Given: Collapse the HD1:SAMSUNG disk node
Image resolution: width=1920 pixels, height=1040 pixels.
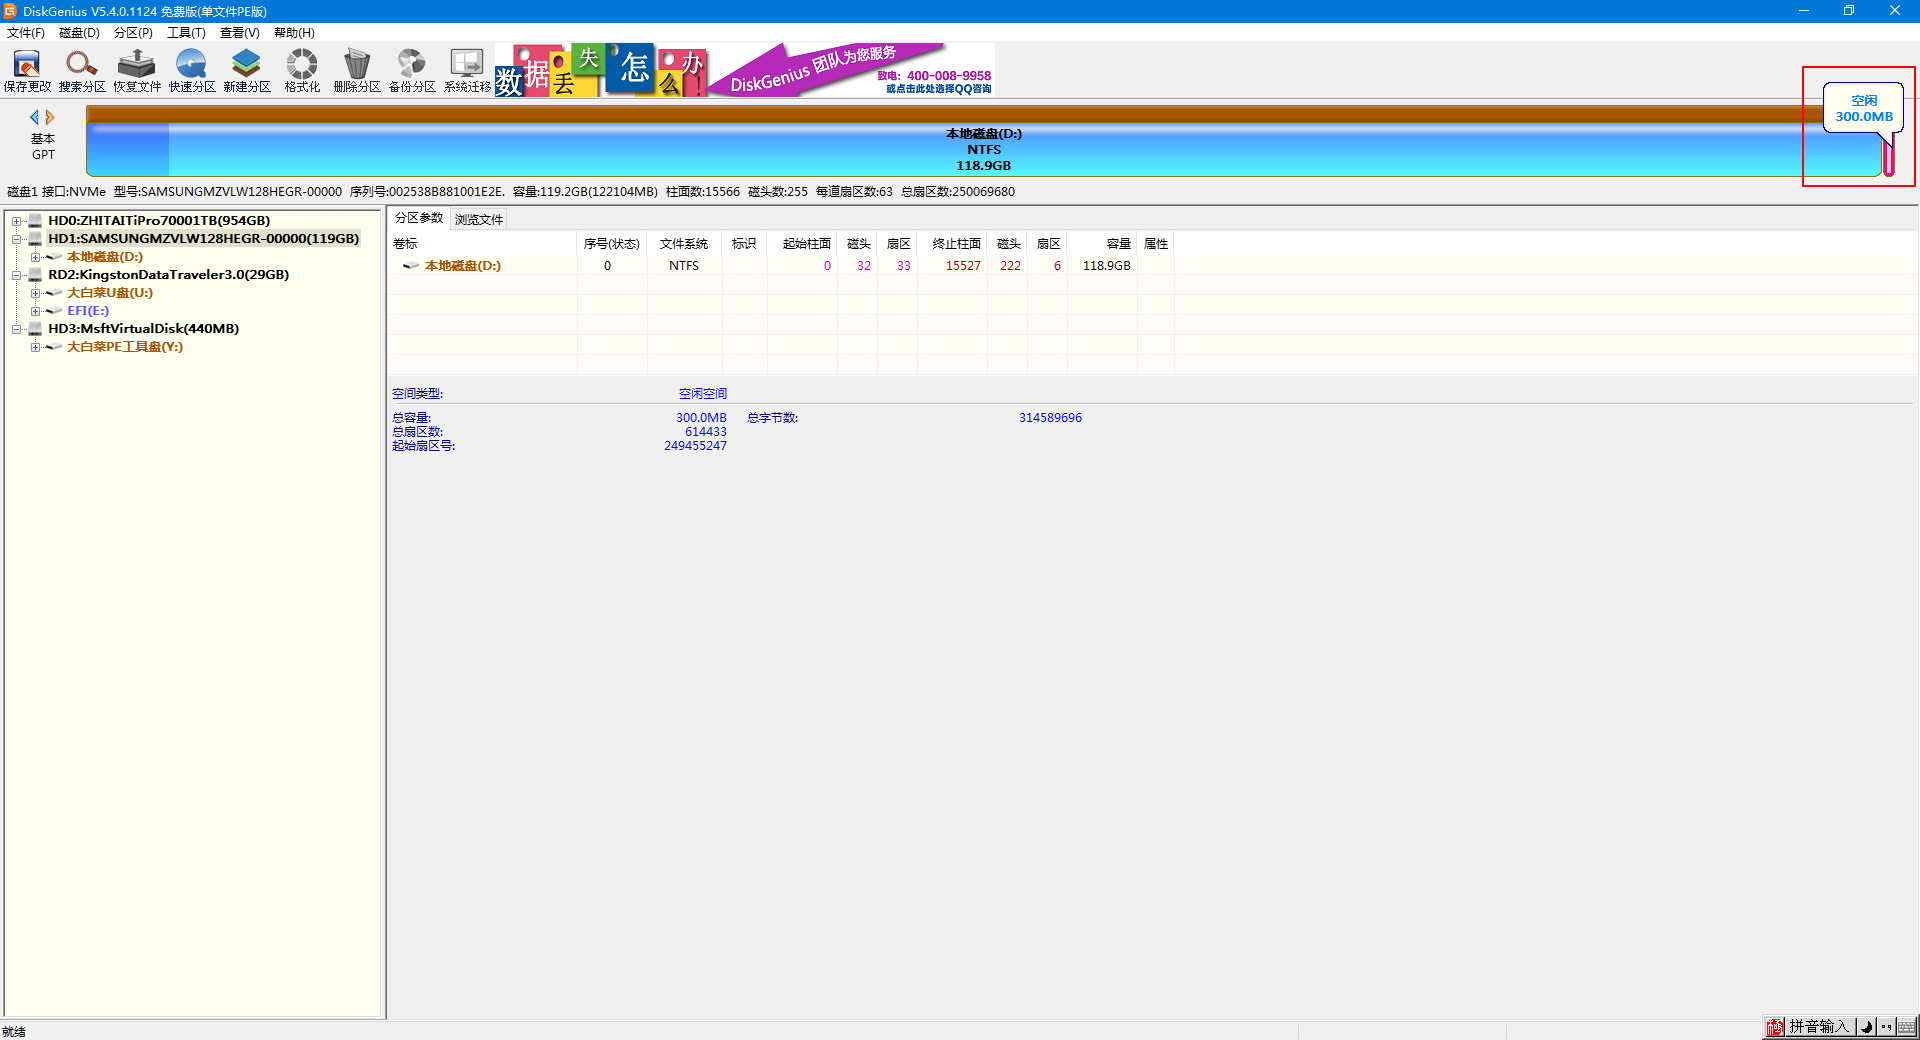Looking at the screenshot, I should [x=17, y=239].
